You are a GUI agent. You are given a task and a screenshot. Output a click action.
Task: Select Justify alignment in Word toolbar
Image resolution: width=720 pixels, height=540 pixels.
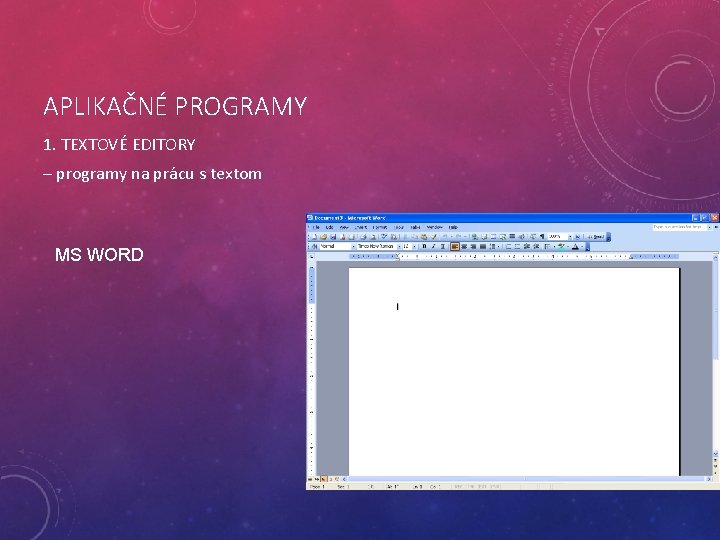click(483, 247)
